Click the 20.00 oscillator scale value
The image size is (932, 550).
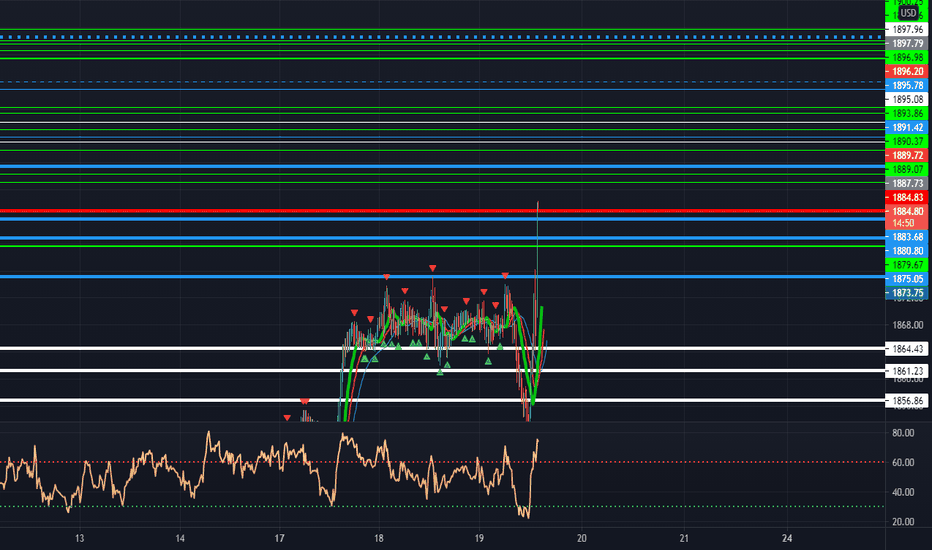[x=903, y=522]
